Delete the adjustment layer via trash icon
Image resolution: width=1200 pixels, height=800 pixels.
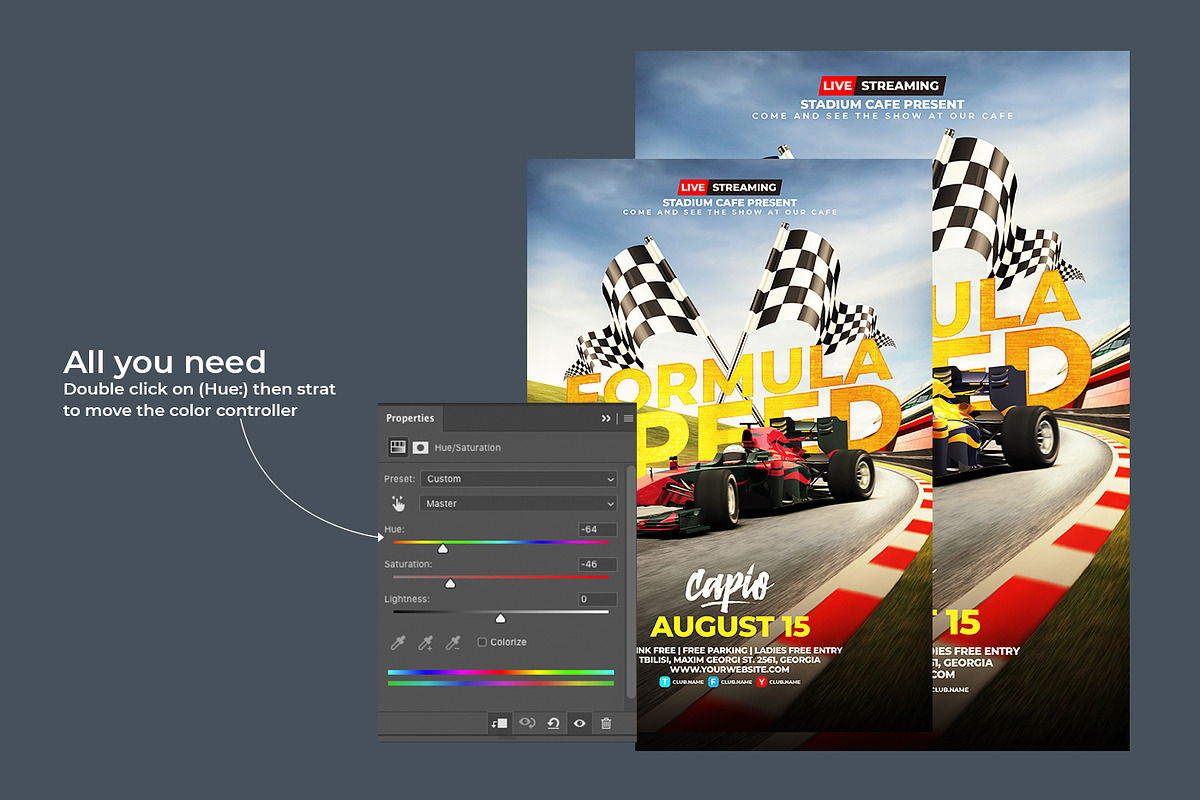(607, 723)
